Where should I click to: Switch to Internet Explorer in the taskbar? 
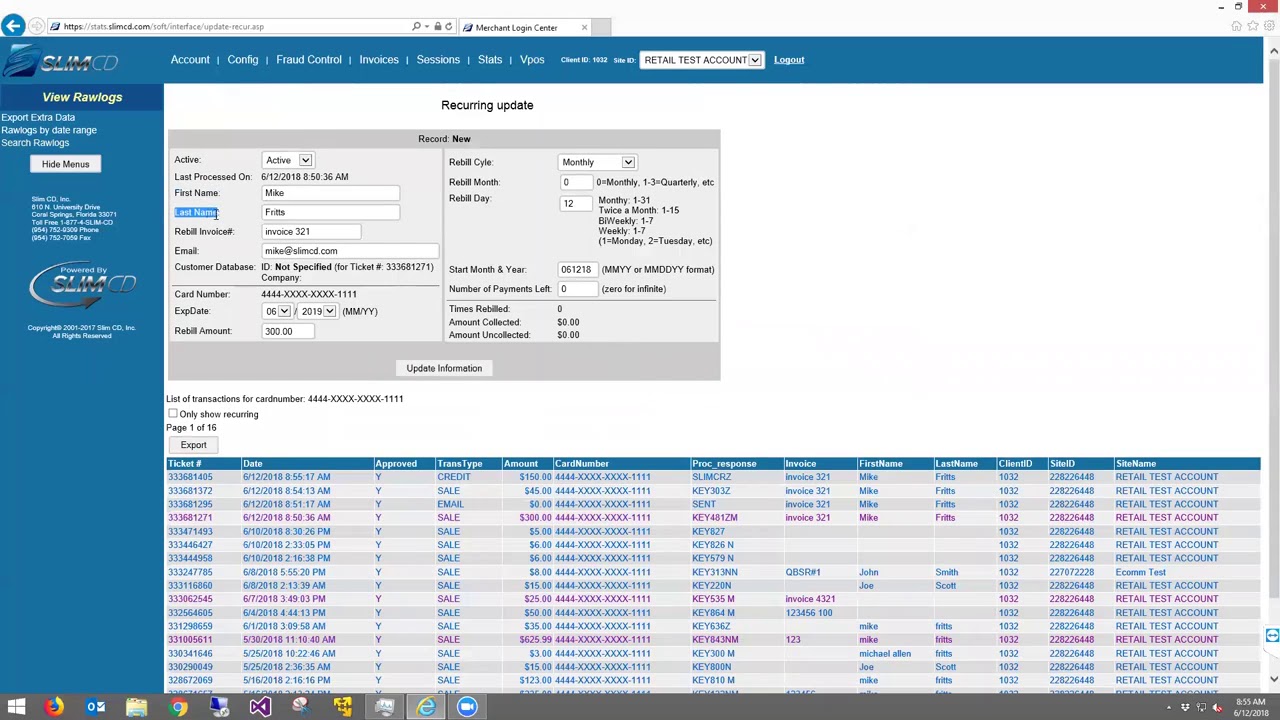(426, 707)
